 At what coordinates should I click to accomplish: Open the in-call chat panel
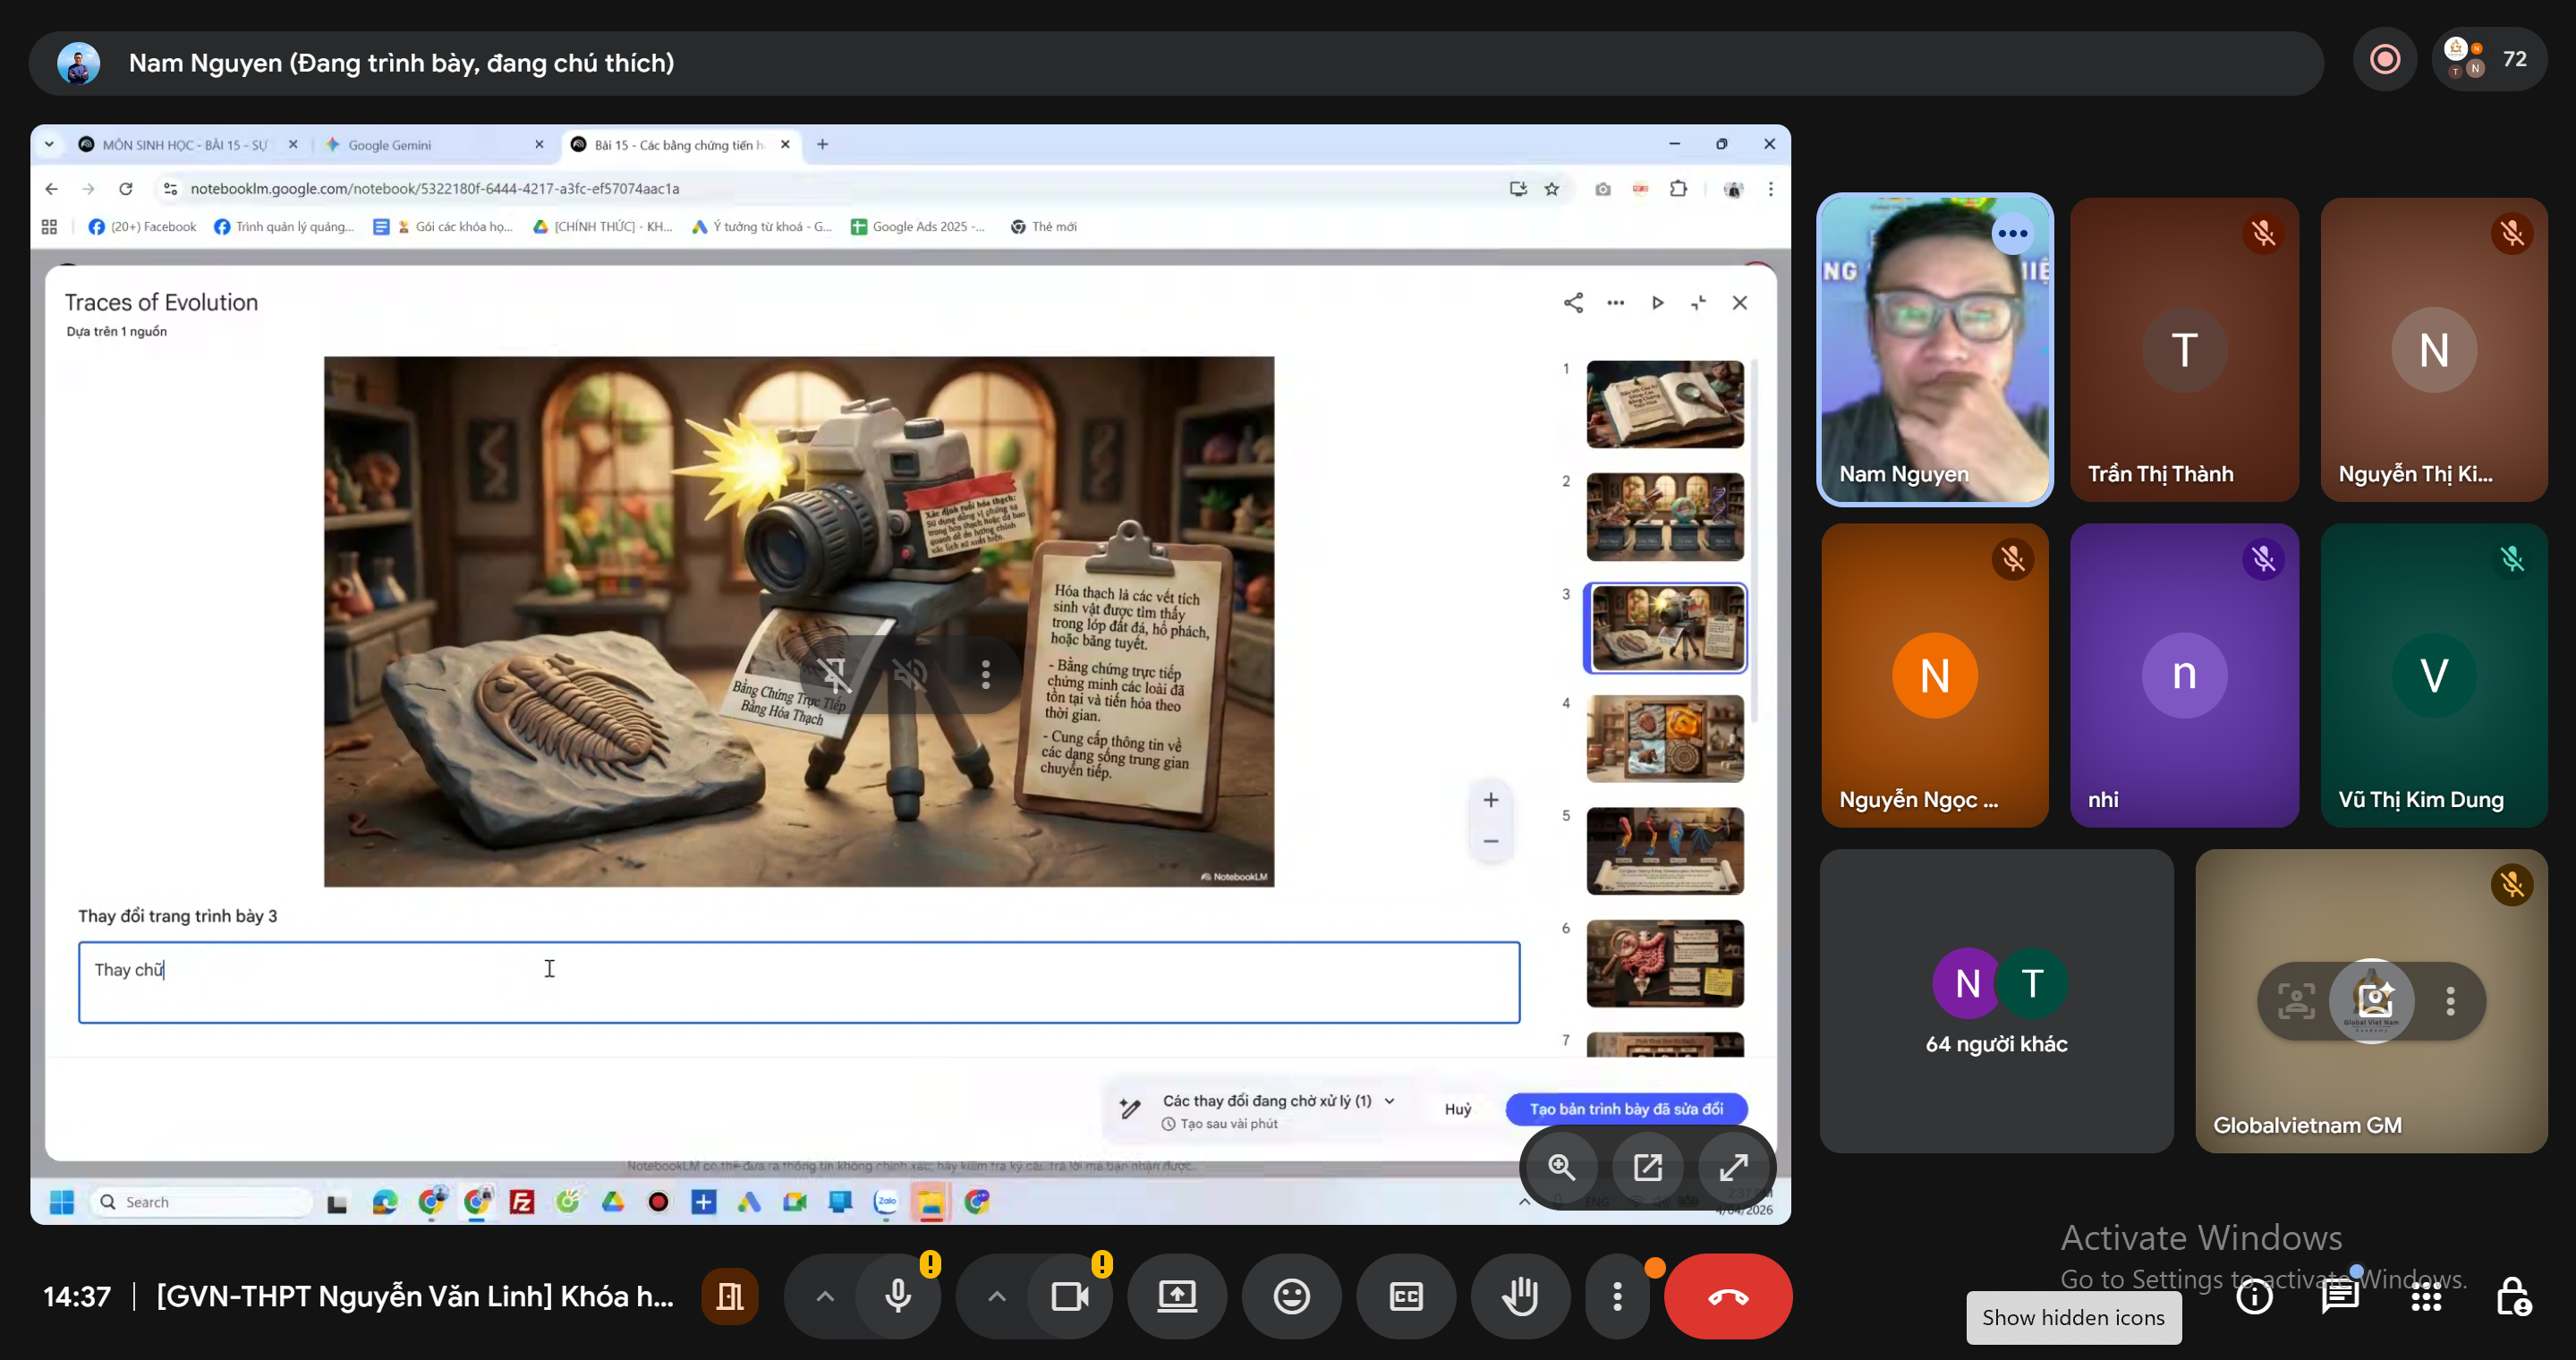[x=2340, y=1297]
